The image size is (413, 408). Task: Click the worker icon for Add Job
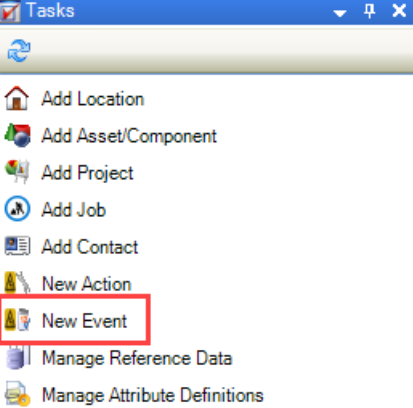click(17, 209)
